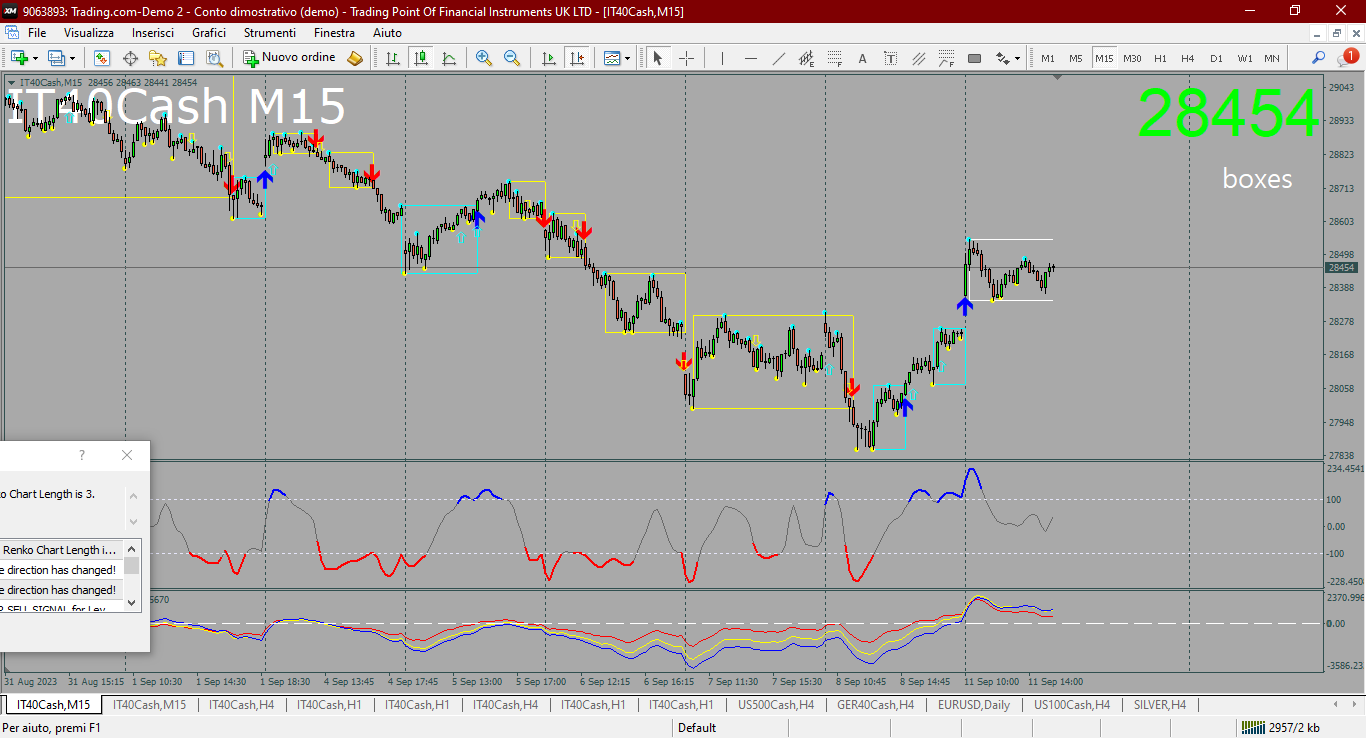Open the MetaEditor book icon

pos(355,58)
